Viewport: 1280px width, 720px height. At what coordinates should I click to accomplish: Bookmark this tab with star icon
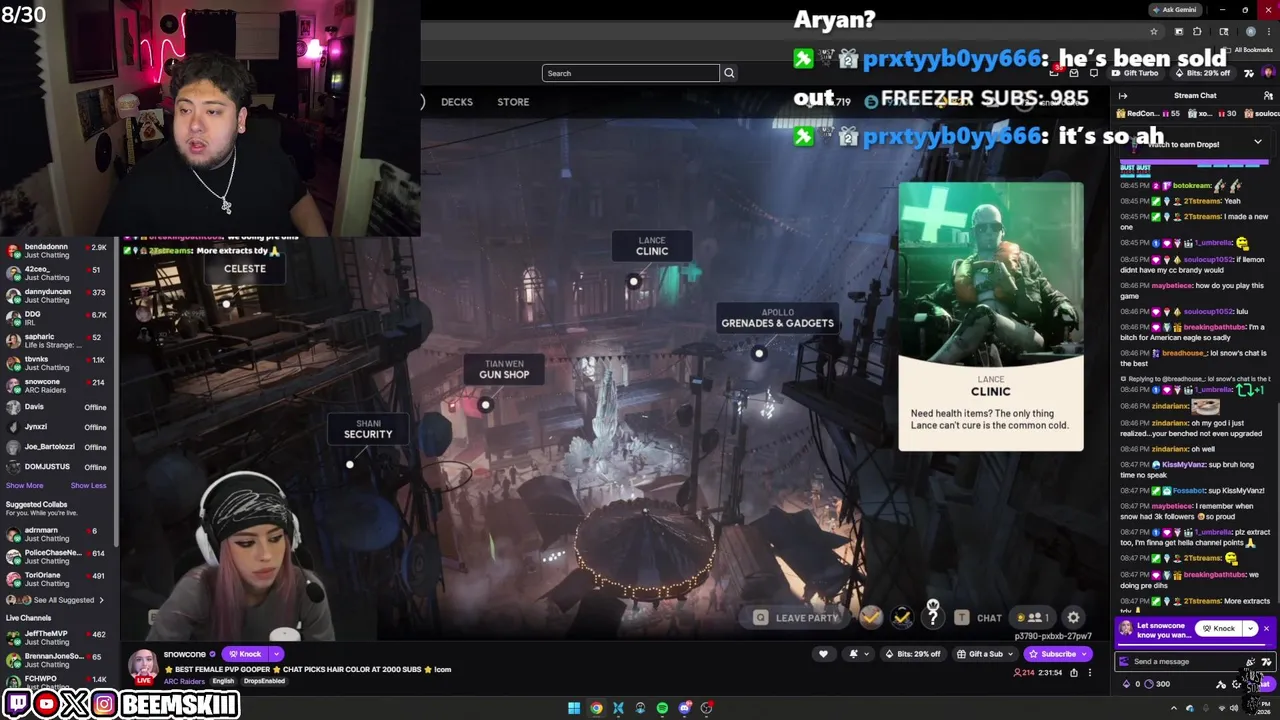click(1153, 32)
